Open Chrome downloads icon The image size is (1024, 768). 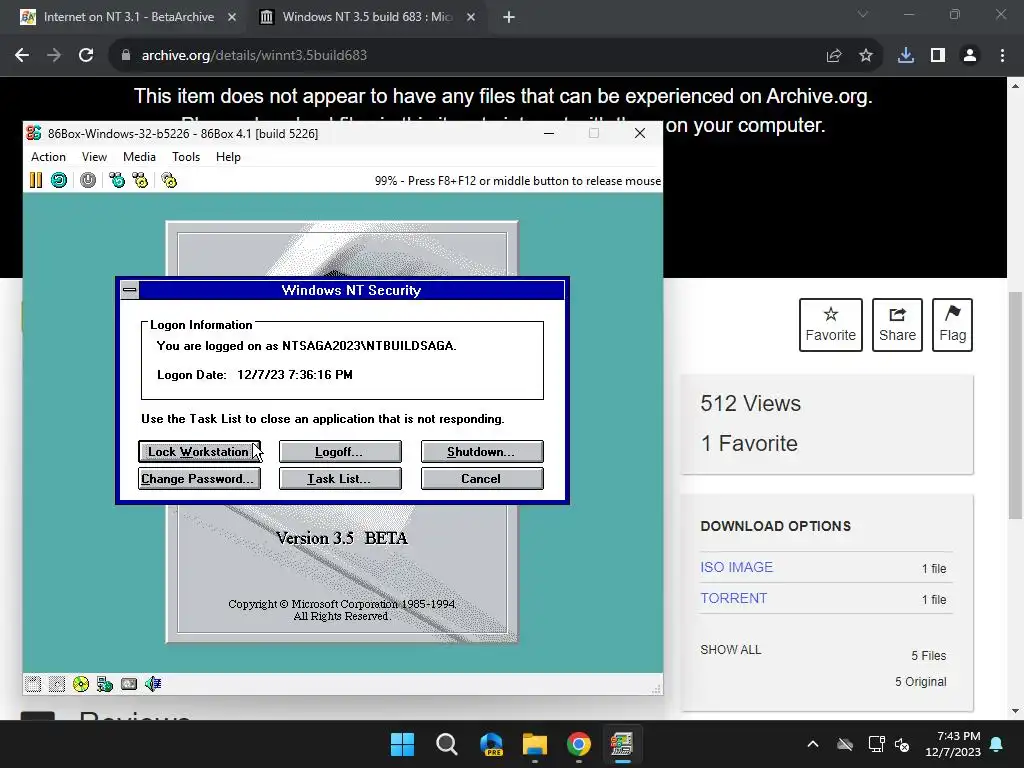coord(906,56)
